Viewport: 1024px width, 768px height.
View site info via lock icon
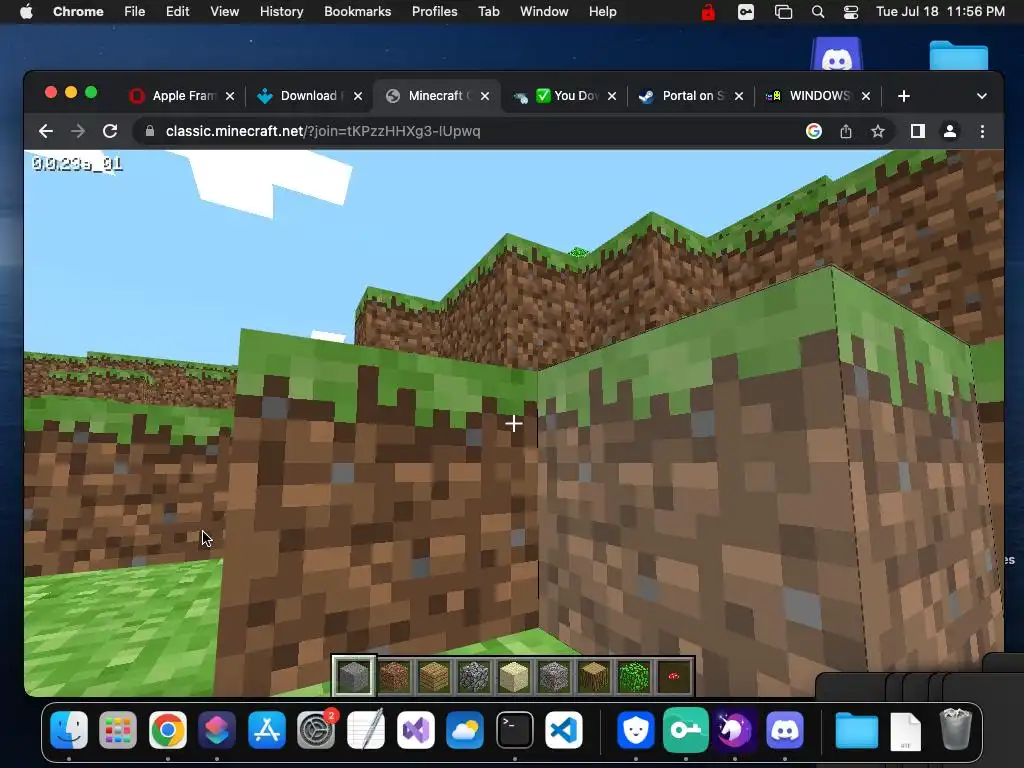(150, 131)
